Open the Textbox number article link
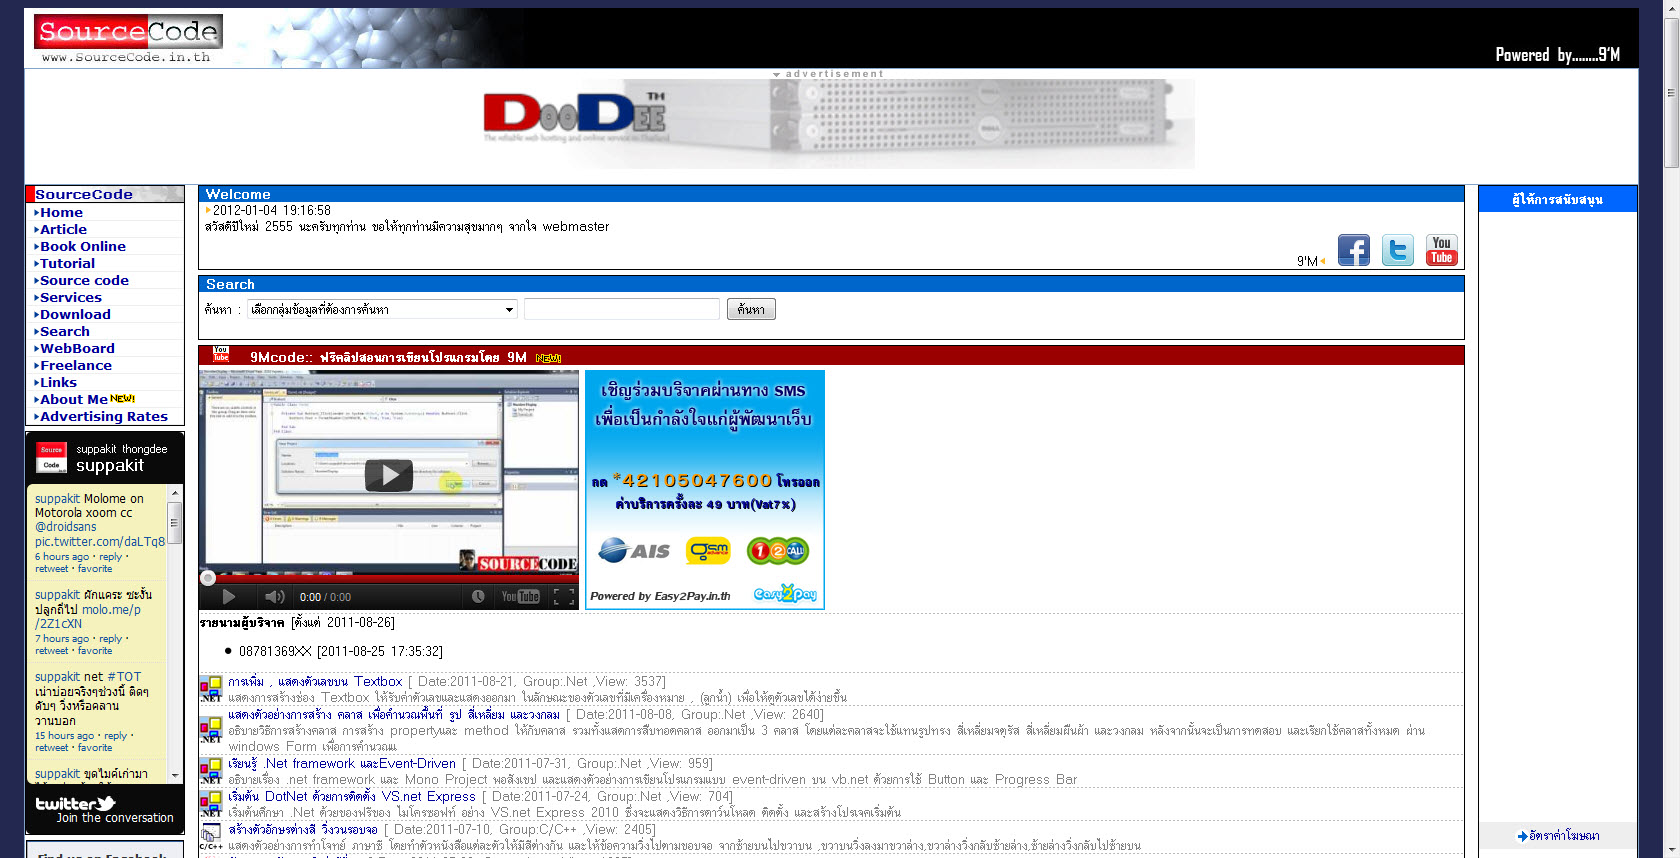This screenshot has width=1680, height=858. 315,681
